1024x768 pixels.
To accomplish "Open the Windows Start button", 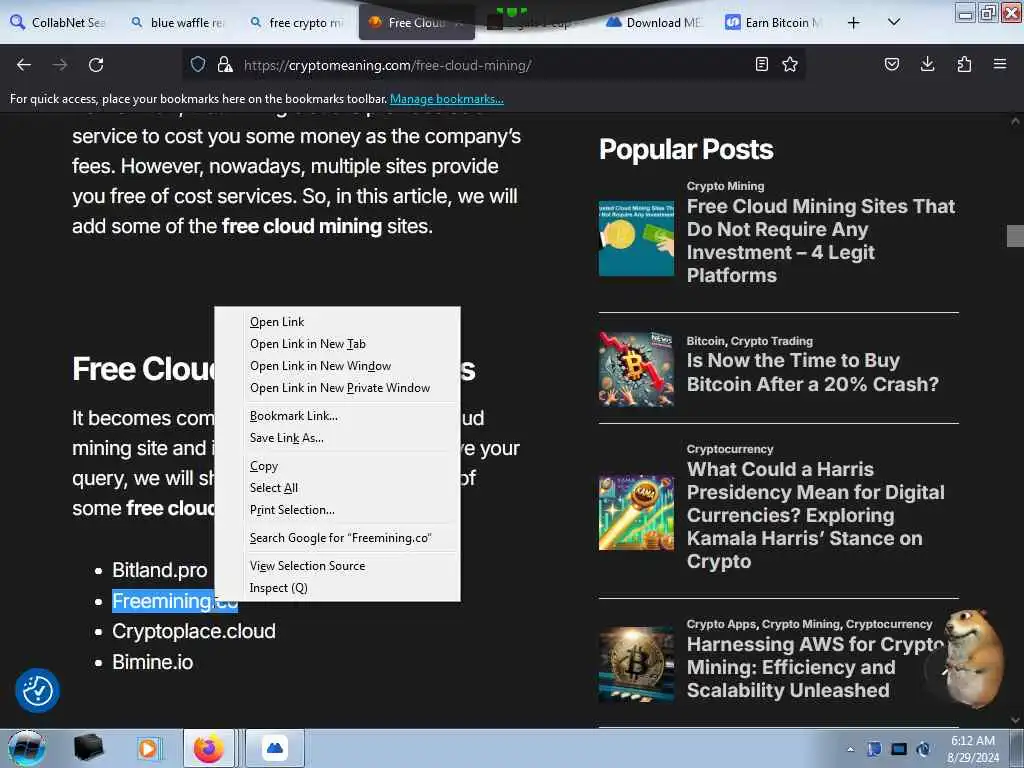I will [x=27, y=748].
